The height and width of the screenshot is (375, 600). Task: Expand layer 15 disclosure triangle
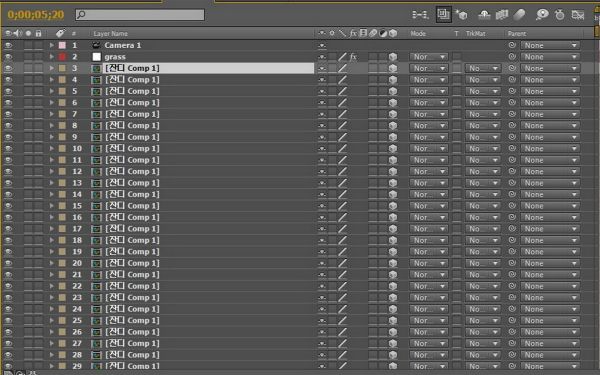point(52,206)
